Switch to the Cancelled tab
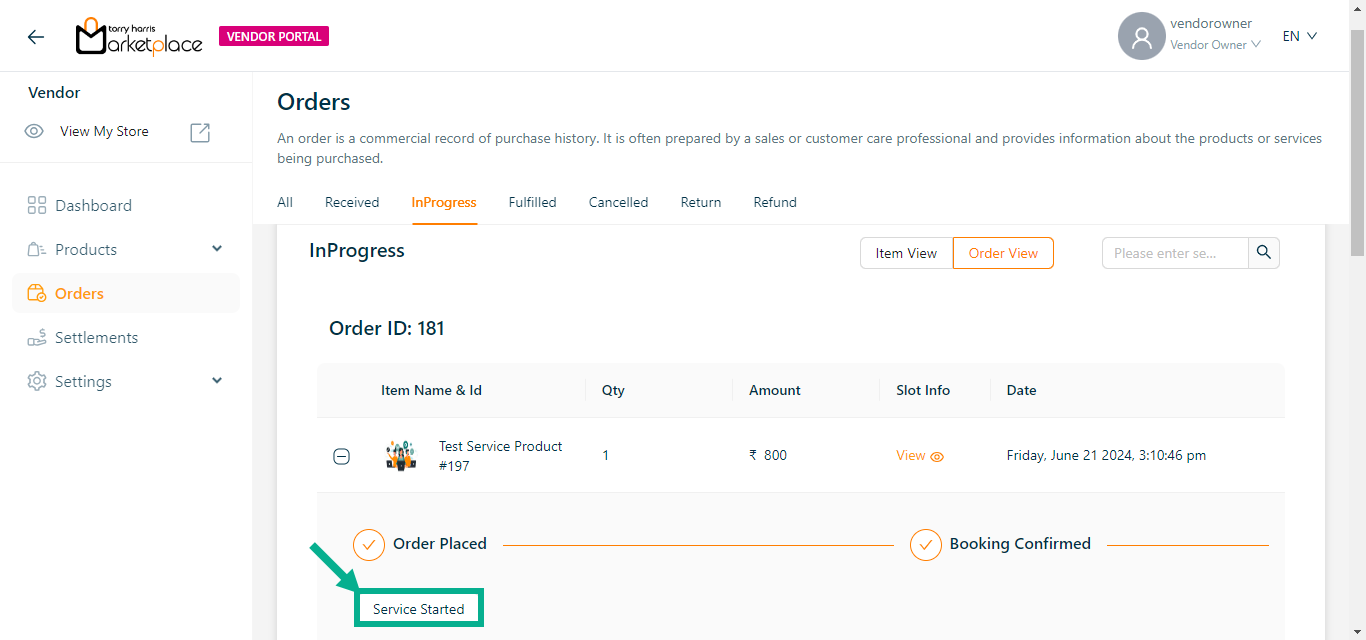Viewport: 1366px width, 640px height. [x=618, y=202]
